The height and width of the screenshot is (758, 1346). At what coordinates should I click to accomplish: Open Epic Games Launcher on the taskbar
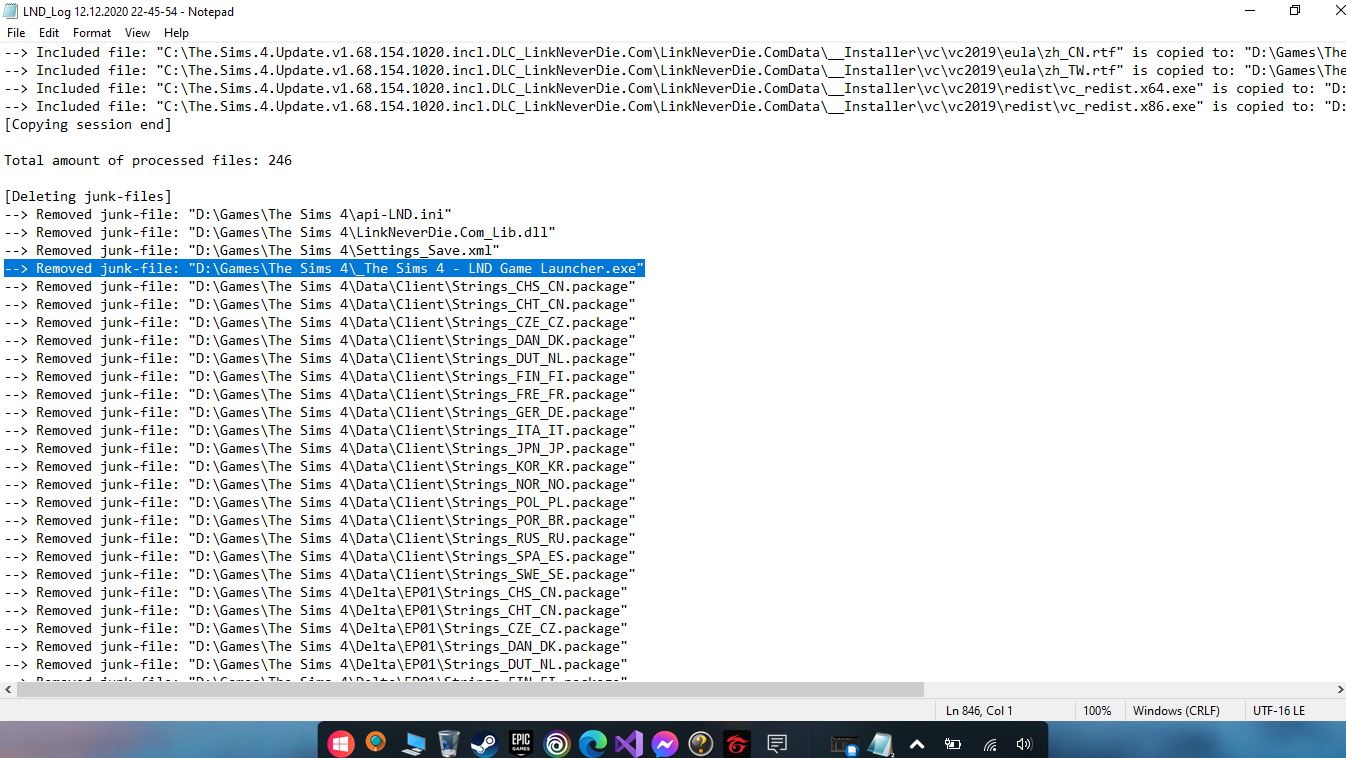click(x=520, y=744)
